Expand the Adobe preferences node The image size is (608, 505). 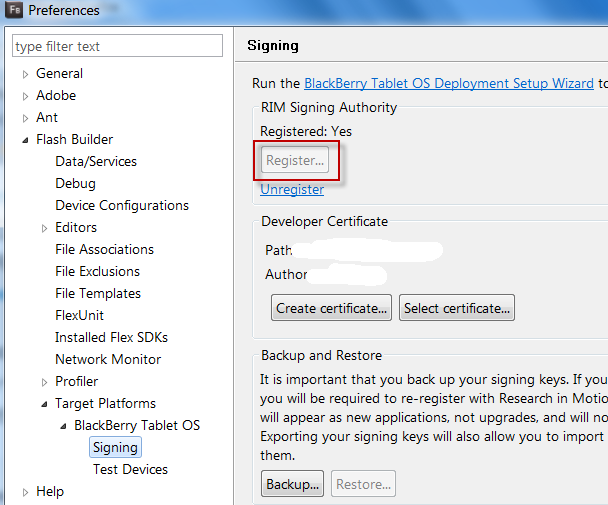coord(25,96)
